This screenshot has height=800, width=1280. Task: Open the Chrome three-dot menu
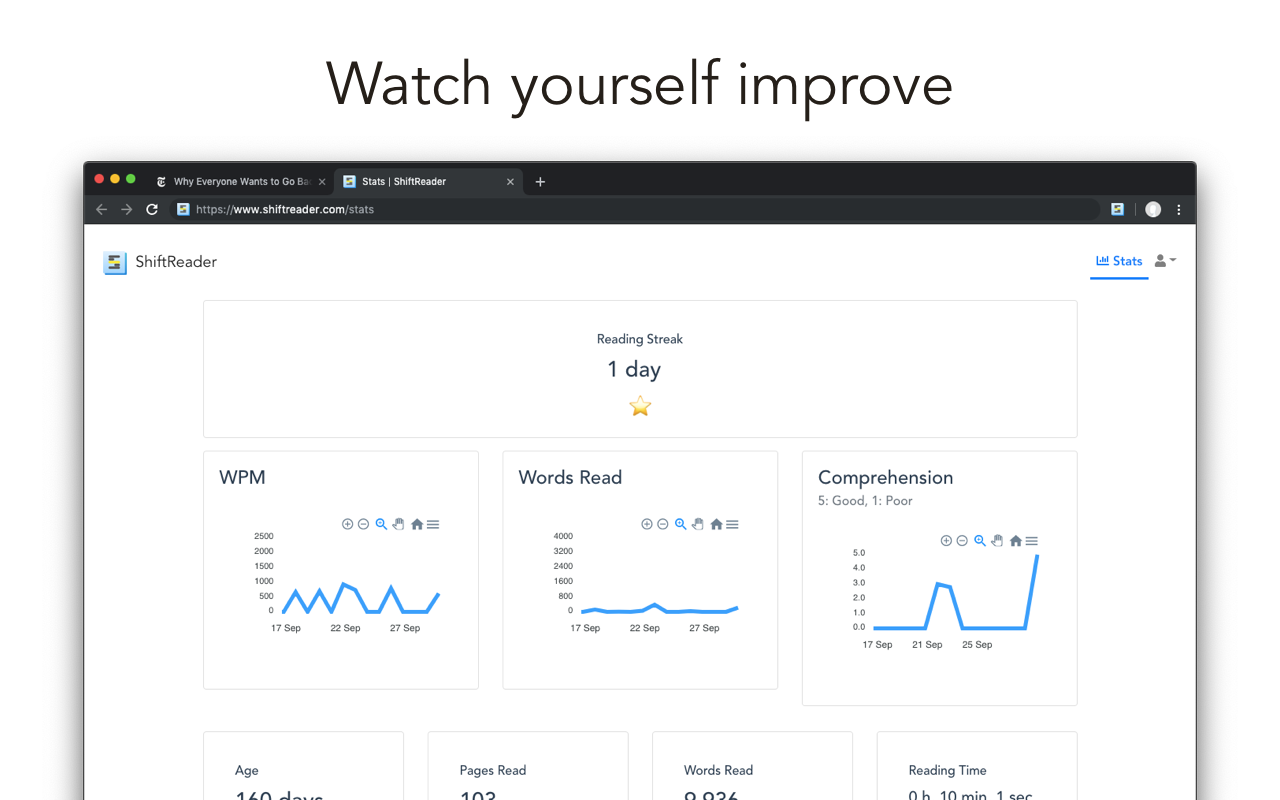(x=1179, y=209)
